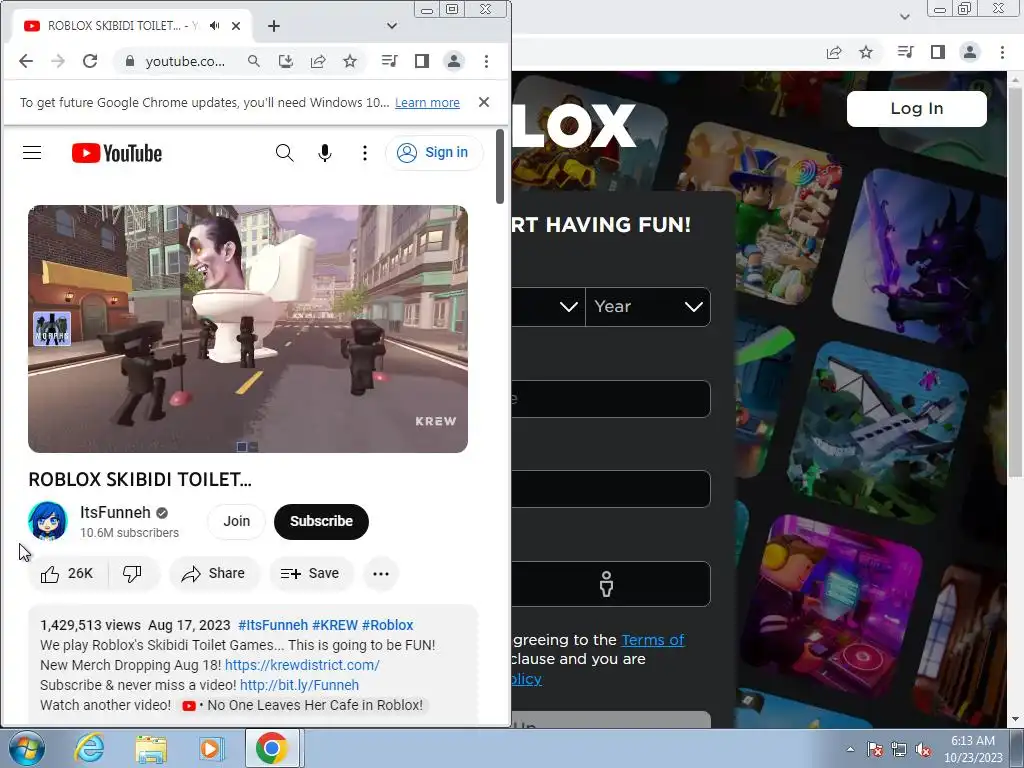This screenshot has width=1024, height=768.
Task: Go back in front Chrome window
Action: 25,61
